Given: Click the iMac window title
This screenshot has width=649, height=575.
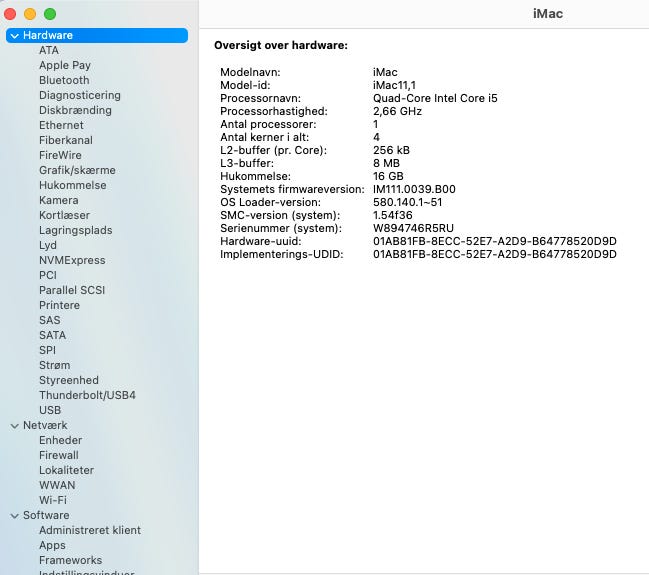Looking at the screenshot, I should [548, 14].
